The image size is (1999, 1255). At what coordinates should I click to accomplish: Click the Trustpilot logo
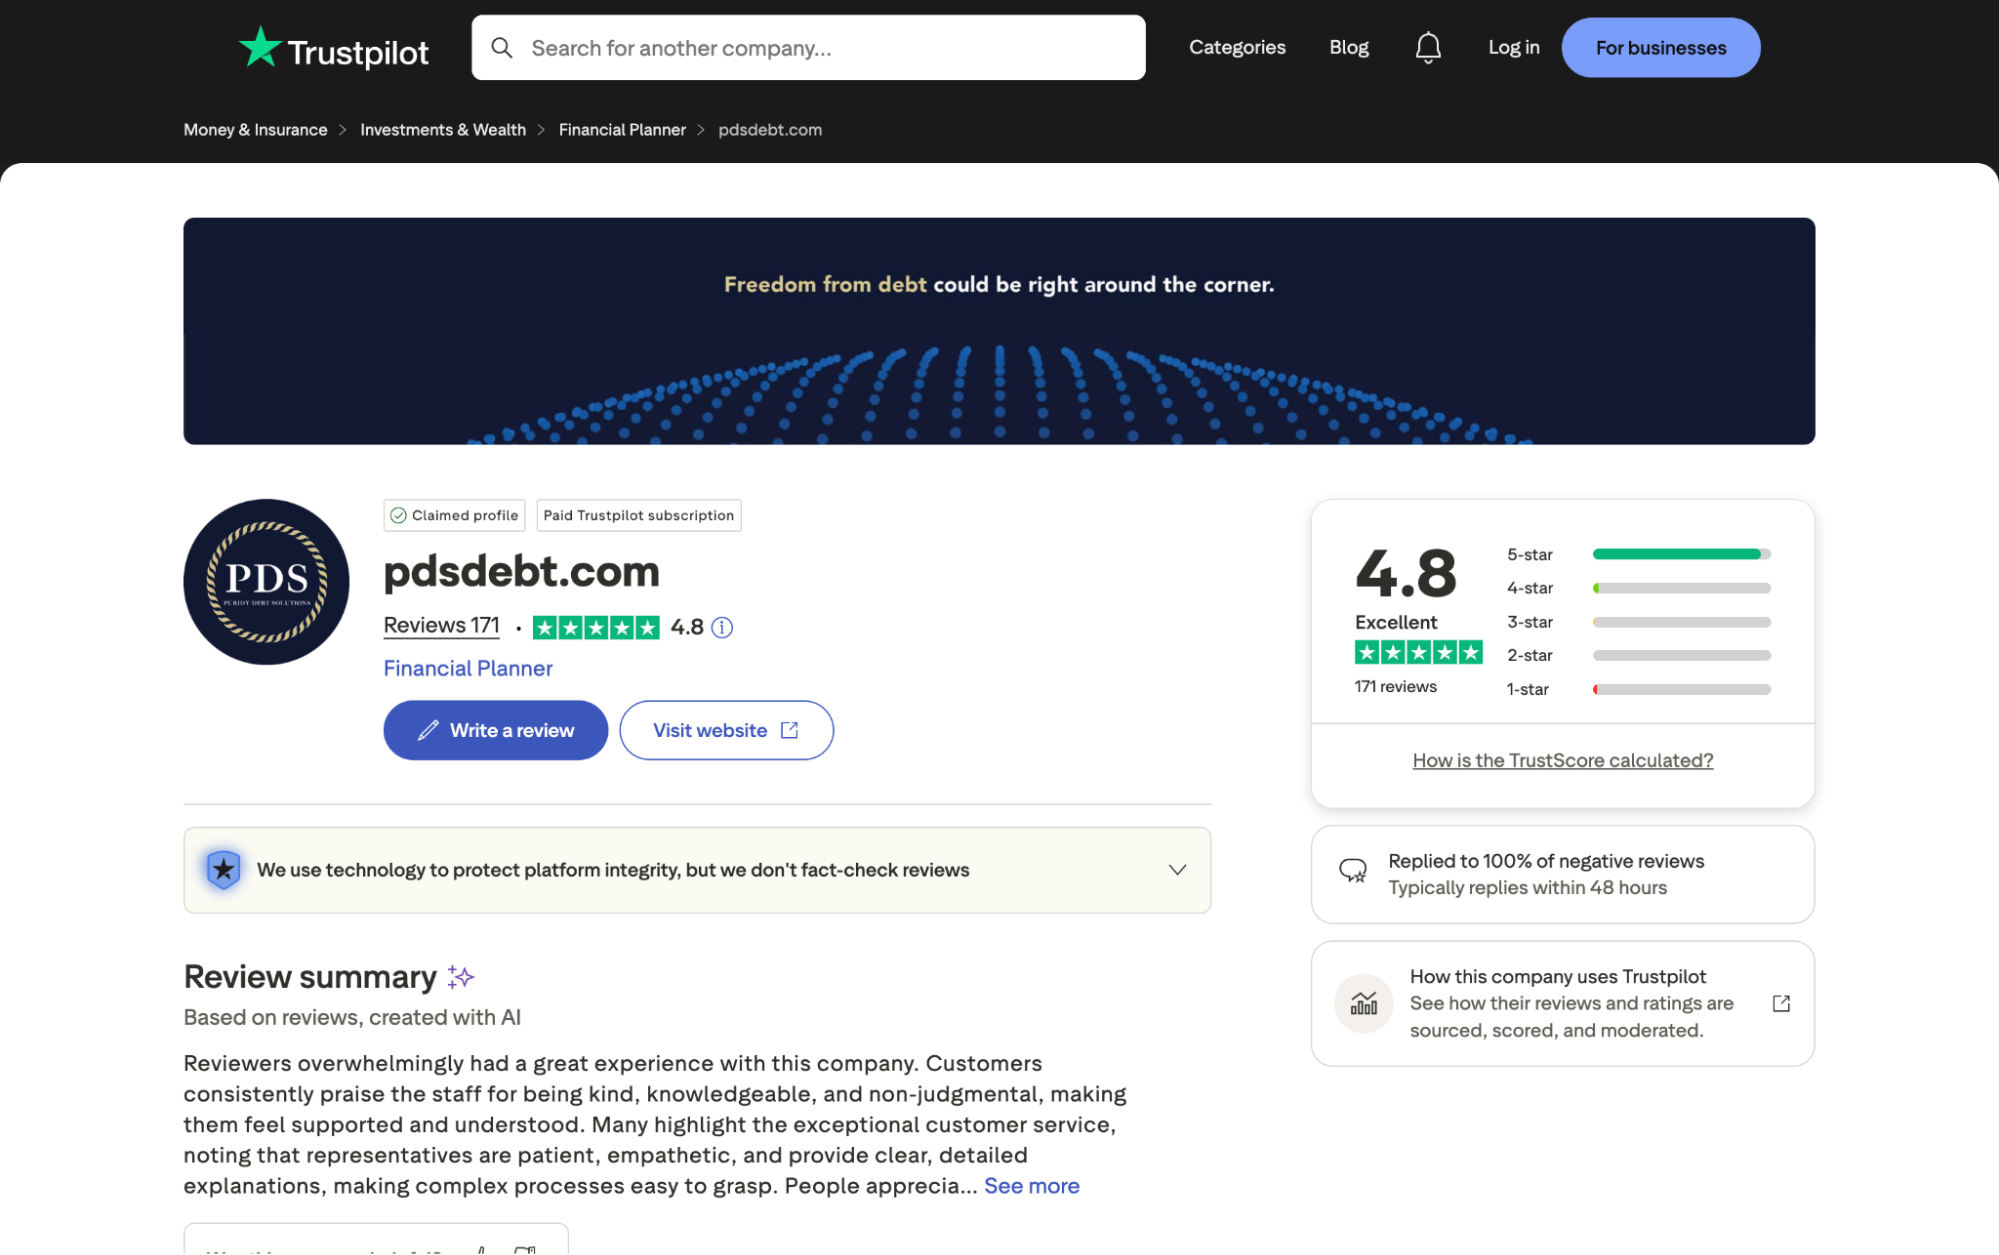334,48
